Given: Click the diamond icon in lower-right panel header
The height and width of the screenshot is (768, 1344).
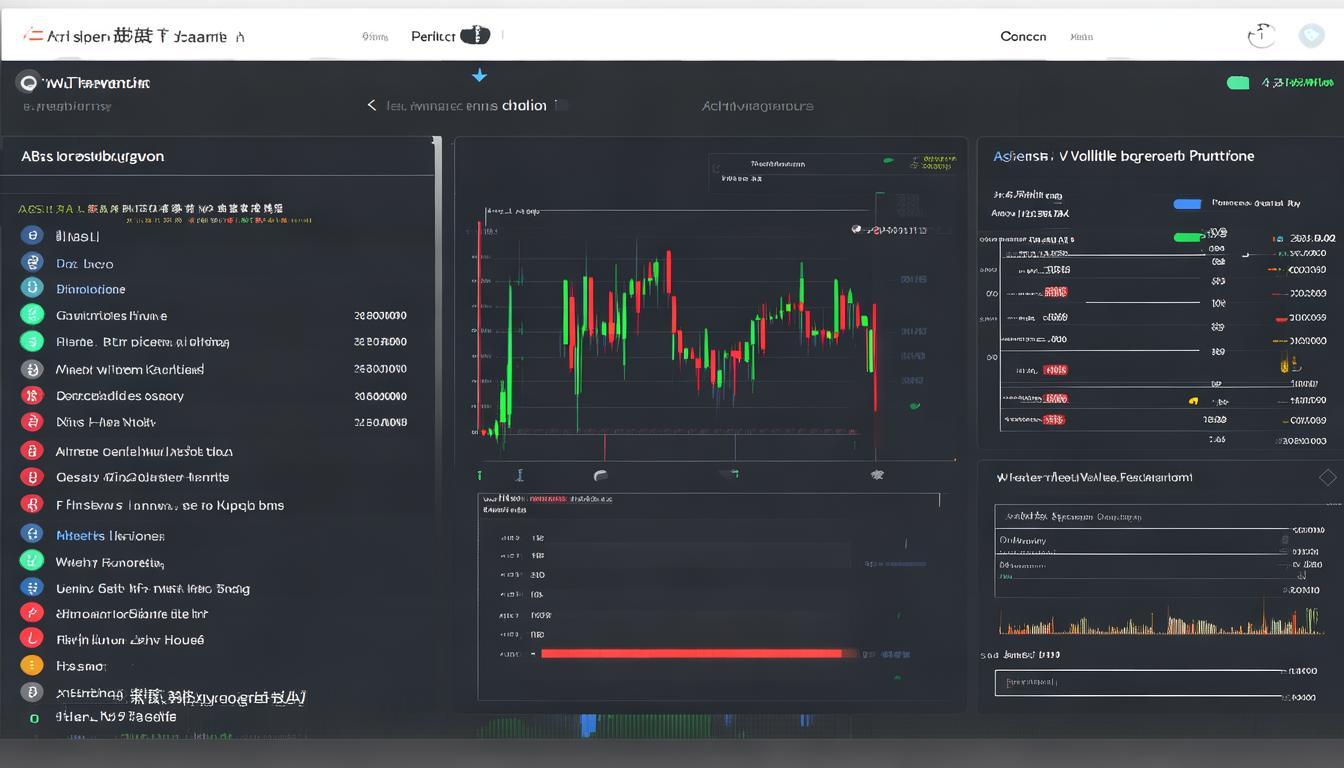Looking at the screenshot, I should [1327, 477].
